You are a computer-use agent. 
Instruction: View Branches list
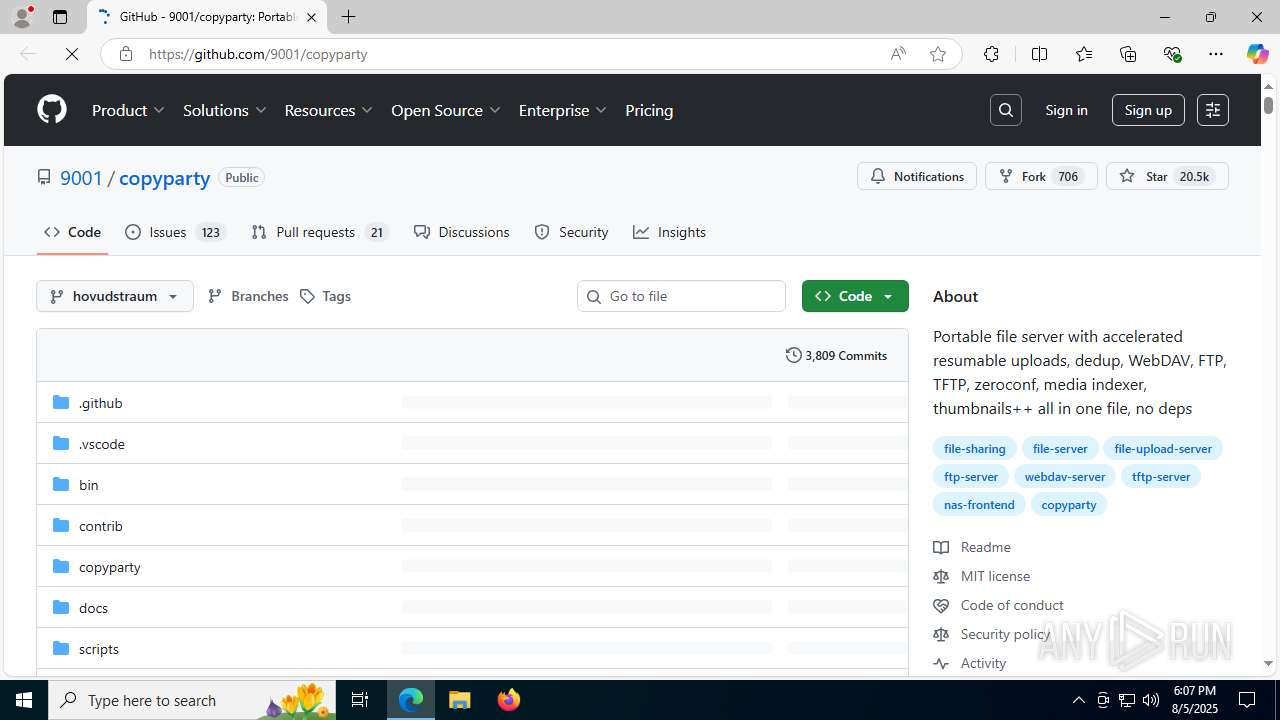(248, 296)
